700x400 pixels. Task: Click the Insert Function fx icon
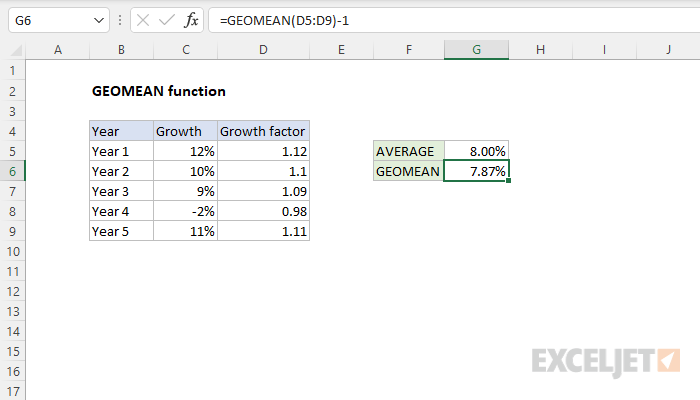click(x=191, y=20)
